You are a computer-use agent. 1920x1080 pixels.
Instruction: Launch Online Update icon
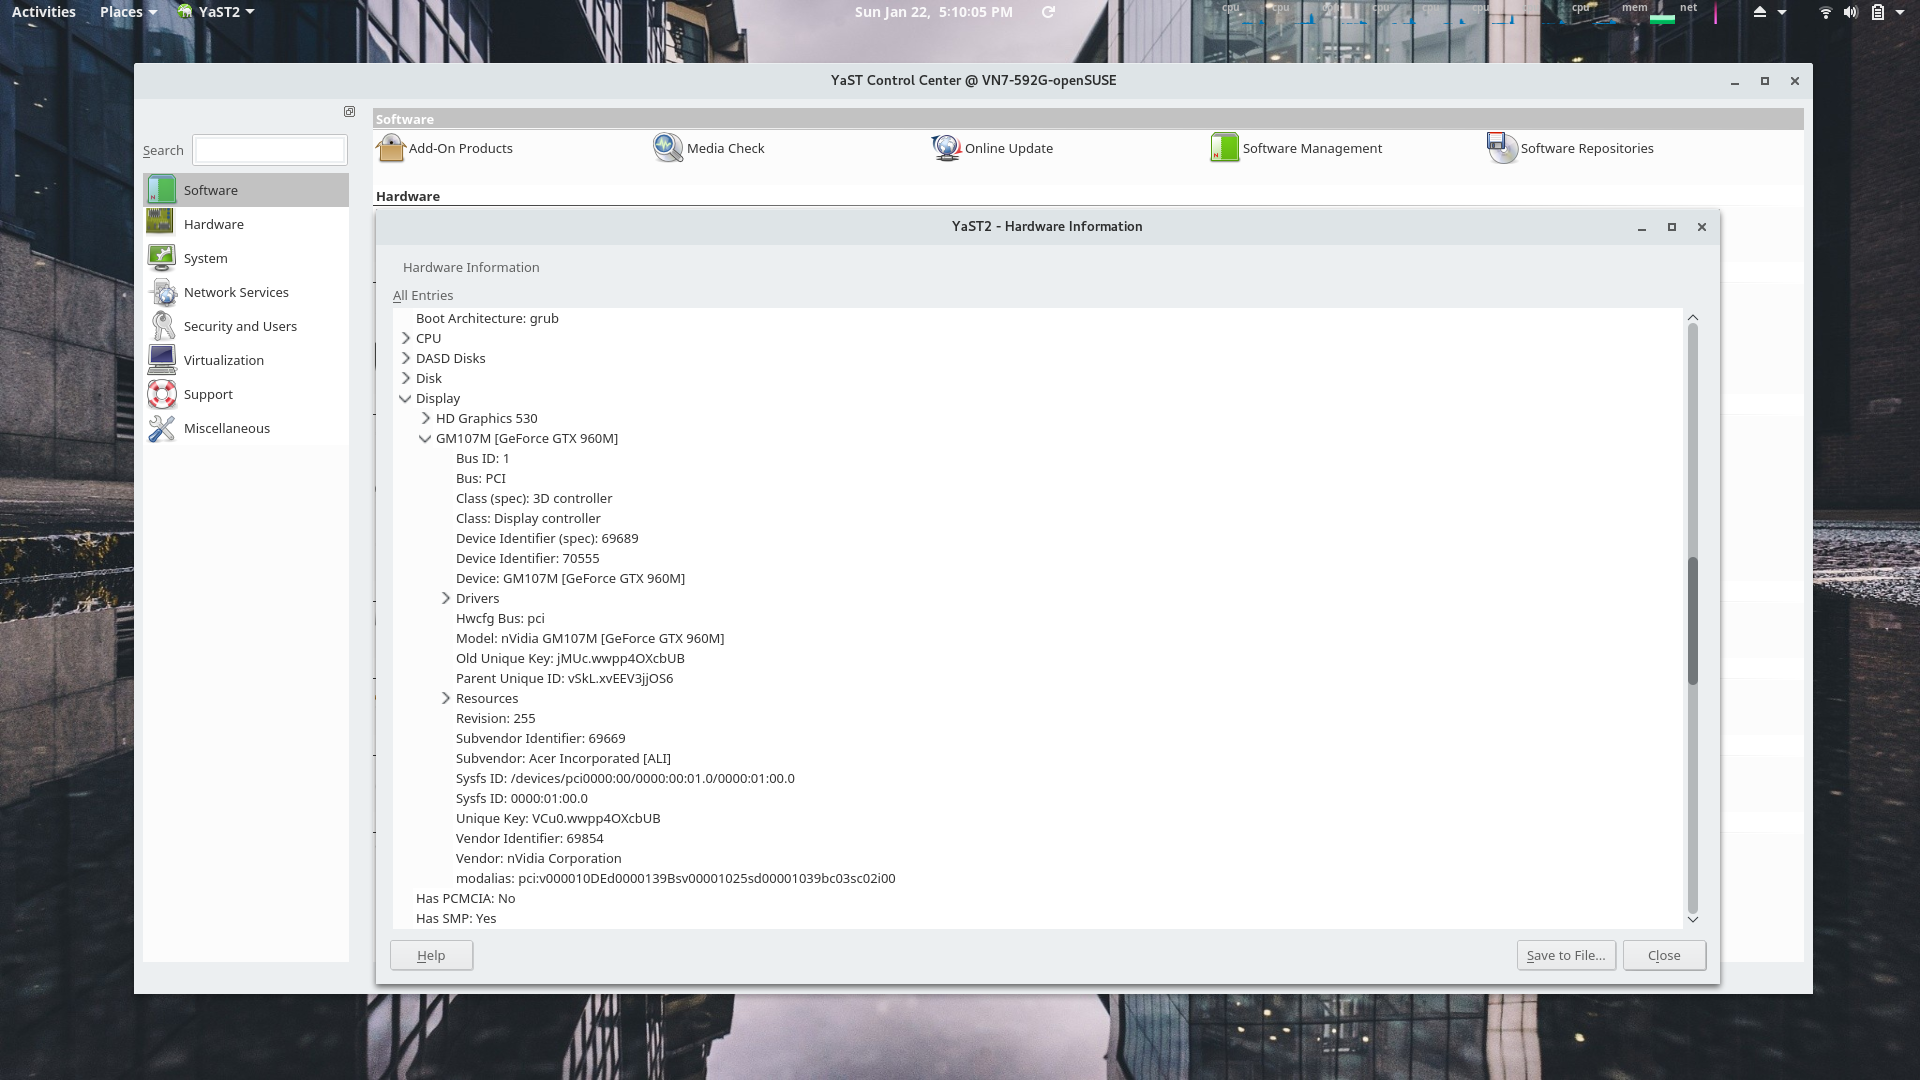click(x=946, y=148)
